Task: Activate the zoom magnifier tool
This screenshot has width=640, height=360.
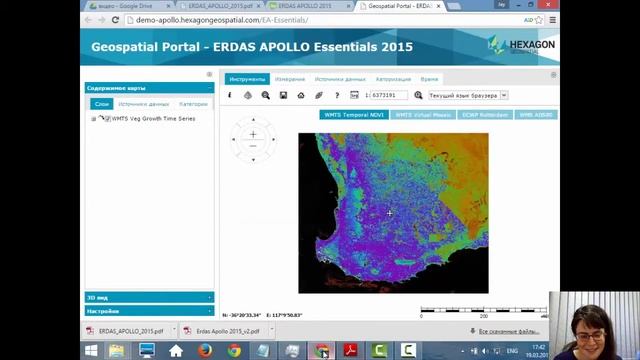Action: click(x=266, y=95)
